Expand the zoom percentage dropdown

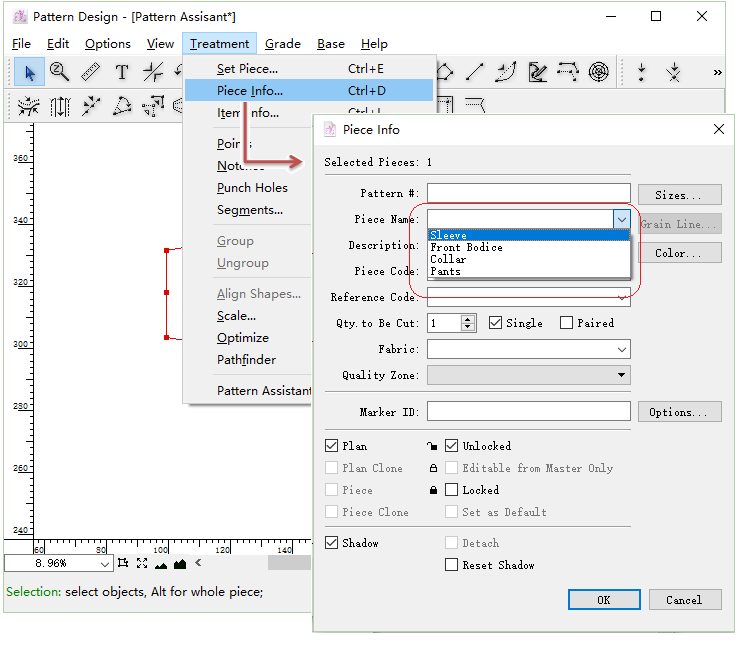click(104, 564)
